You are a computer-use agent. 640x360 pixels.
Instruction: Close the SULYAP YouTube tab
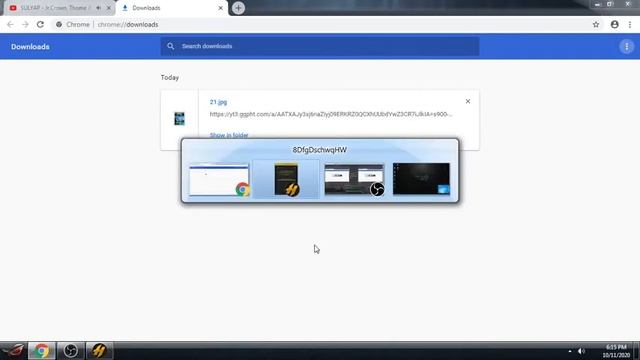109,8
